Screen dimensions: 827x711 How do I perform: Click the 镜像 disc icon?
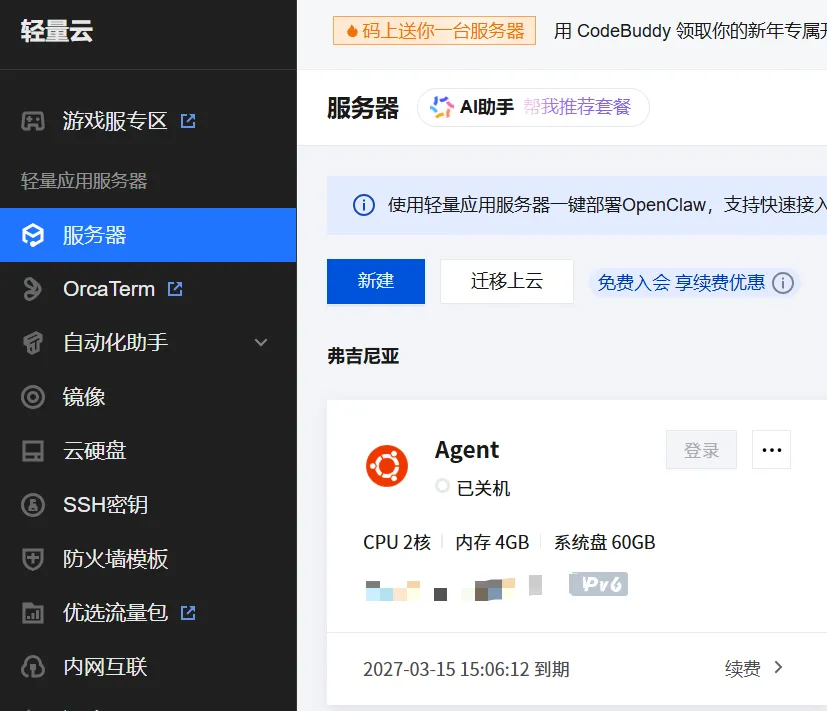click(33, 397)
